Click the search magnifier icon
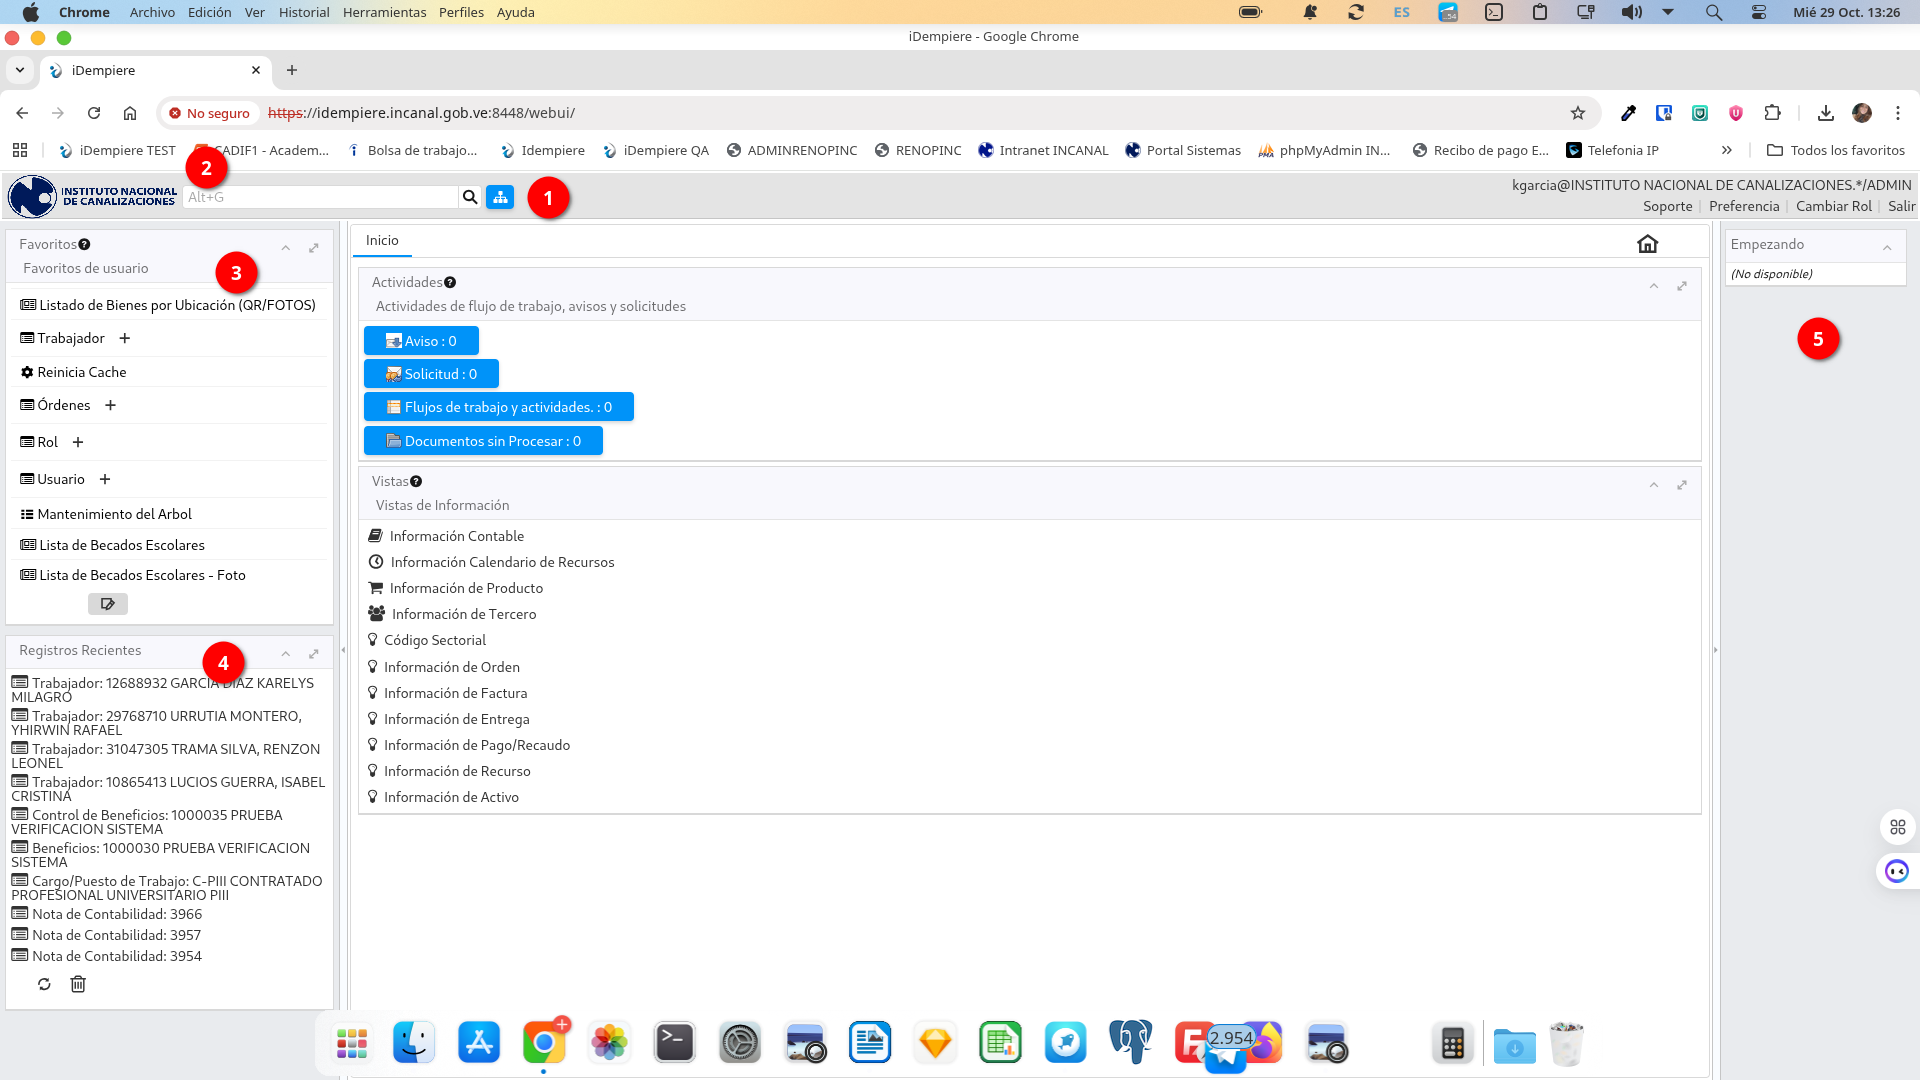The image size is (1920, 1080). tap(469, 197)
